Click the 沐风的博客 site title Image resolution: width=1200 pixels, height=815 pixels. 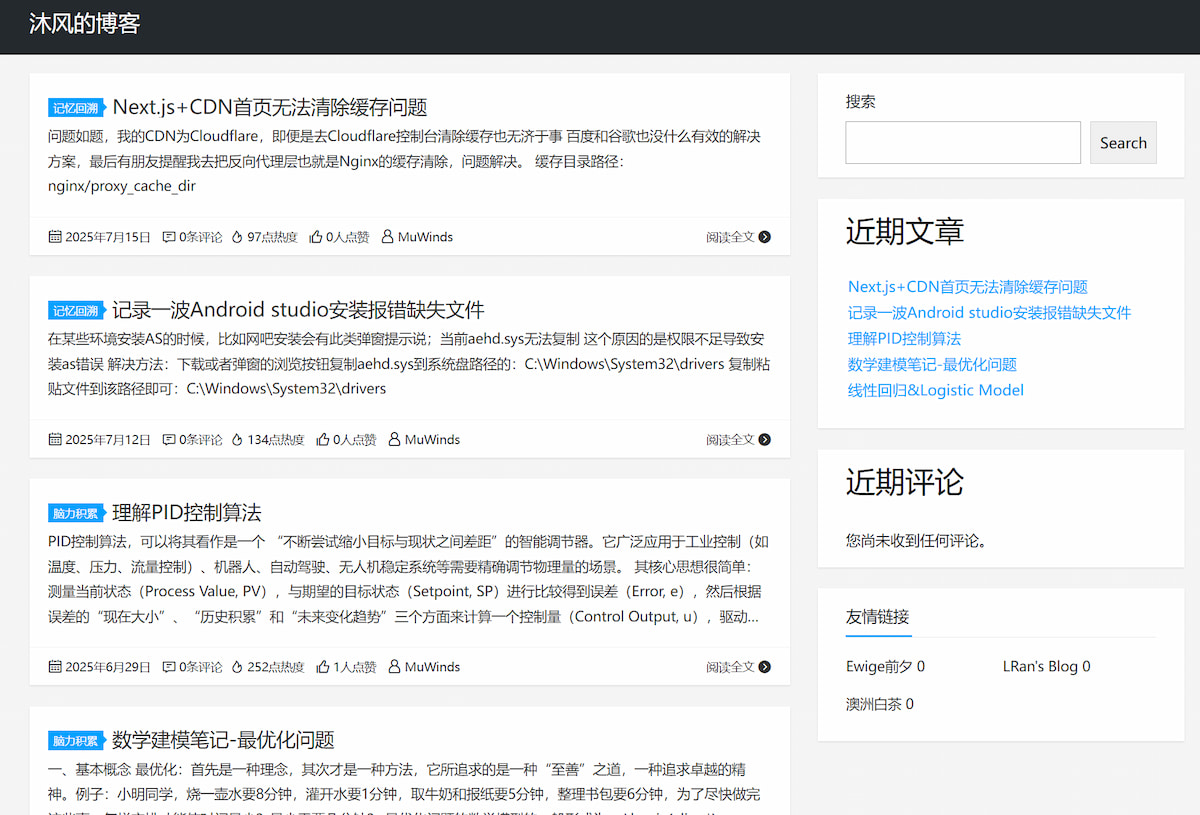(84, 22)
